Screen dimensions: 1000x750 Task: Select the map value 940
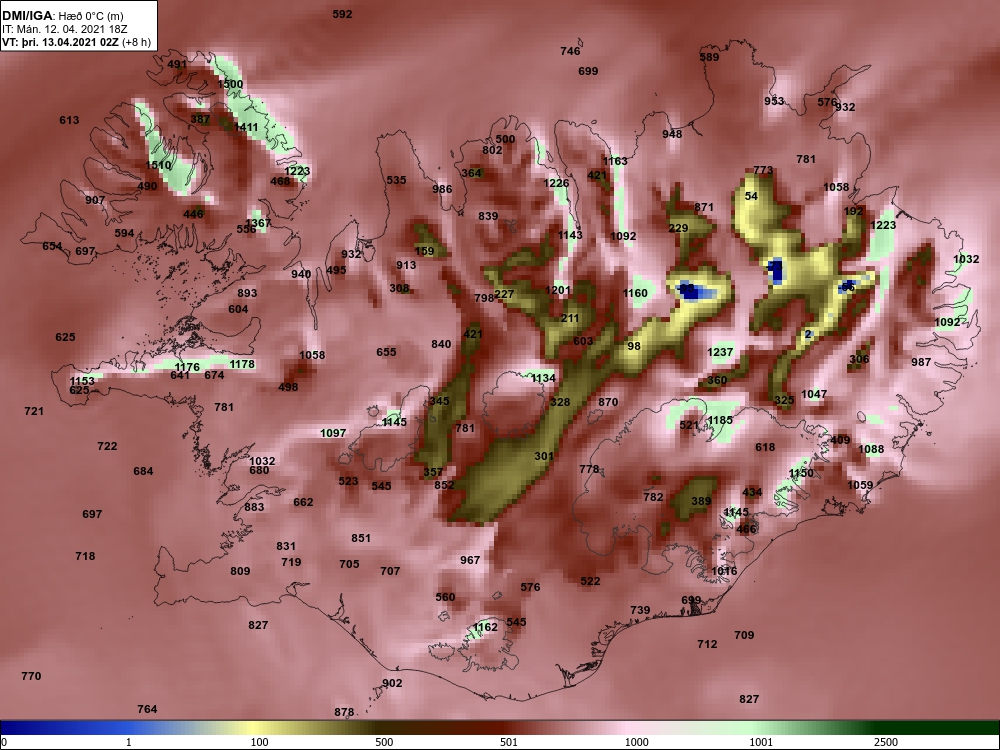point(301,274)
